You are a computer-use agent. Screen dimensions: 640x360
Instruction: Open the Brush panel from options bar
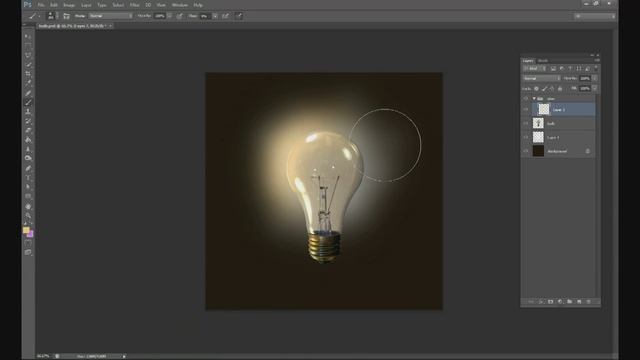tap(66, 16)
